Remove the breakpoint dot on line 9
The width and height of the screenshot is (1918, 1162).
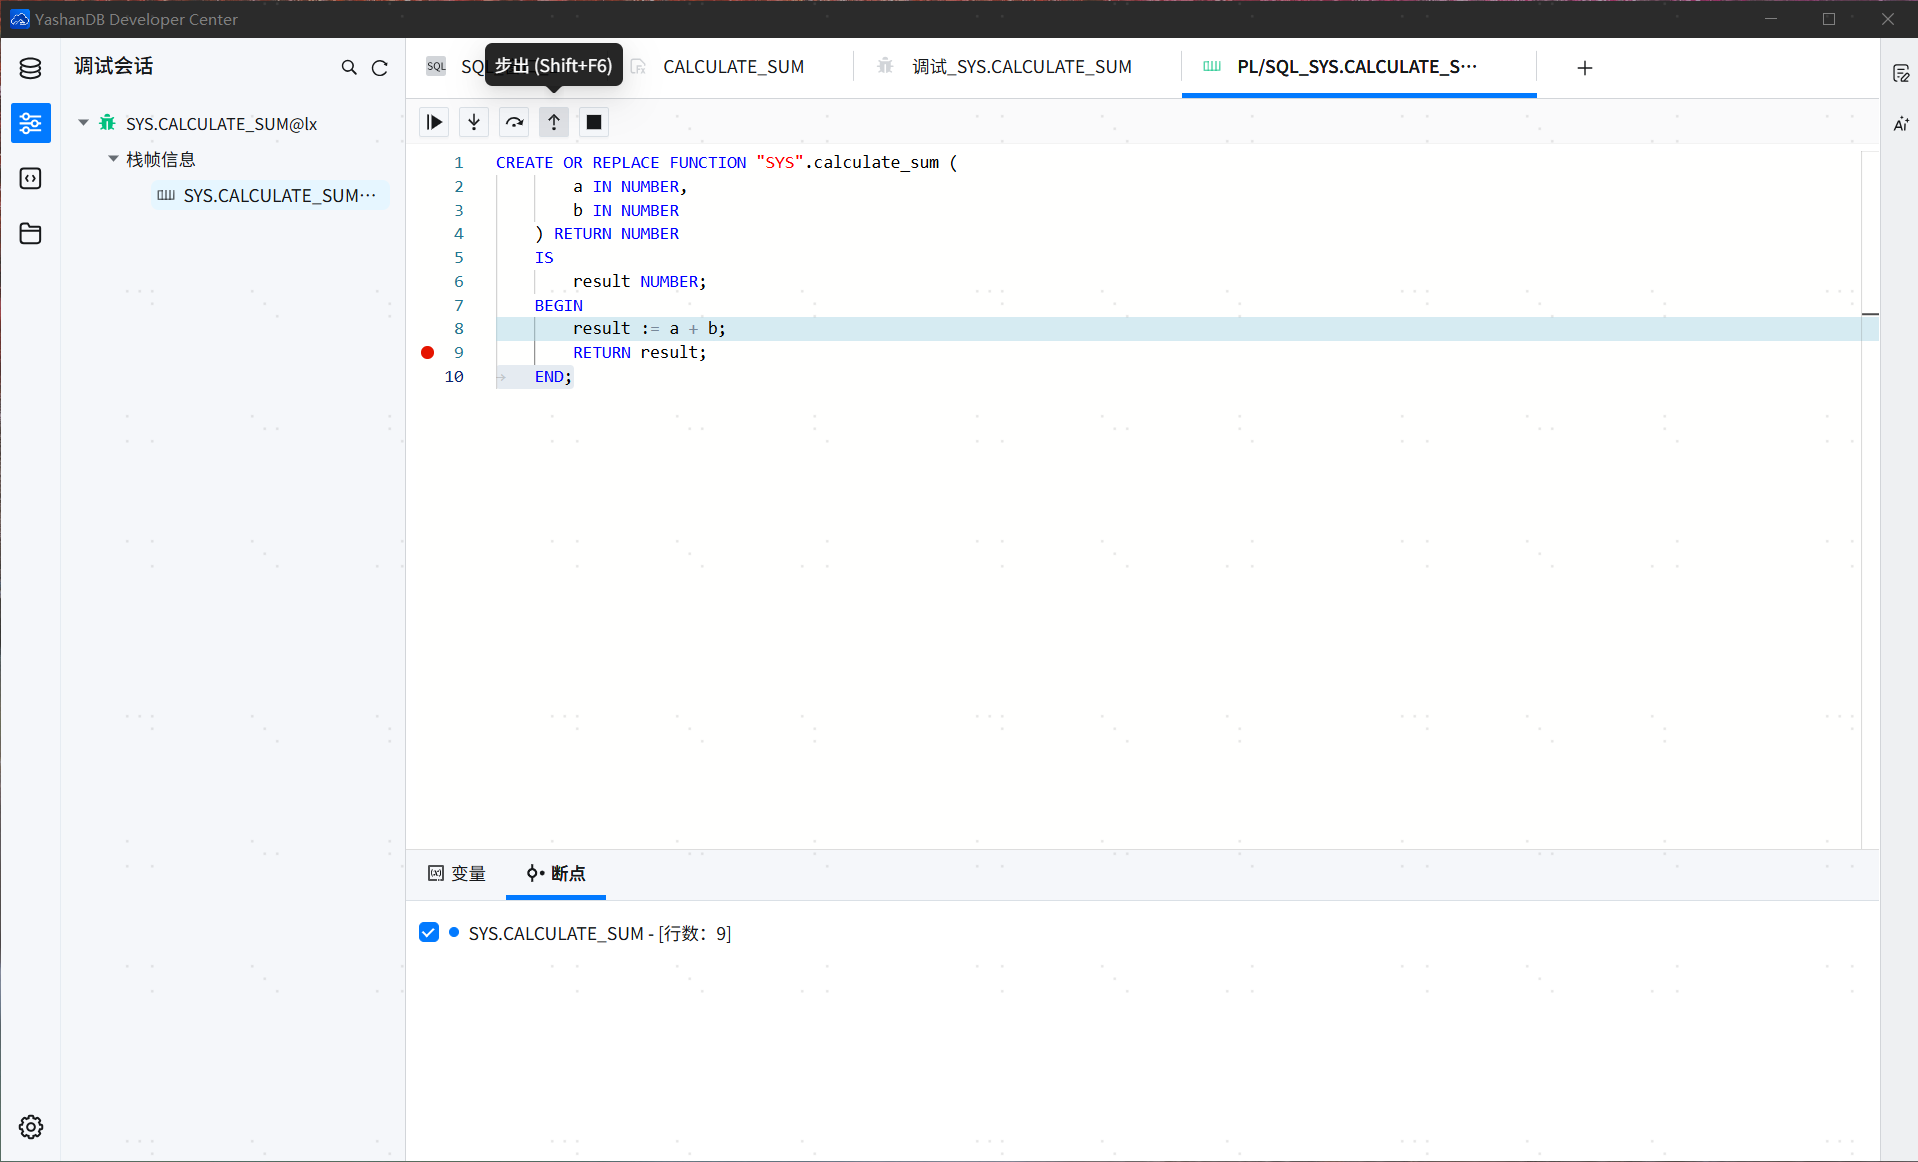pos(428,352)
